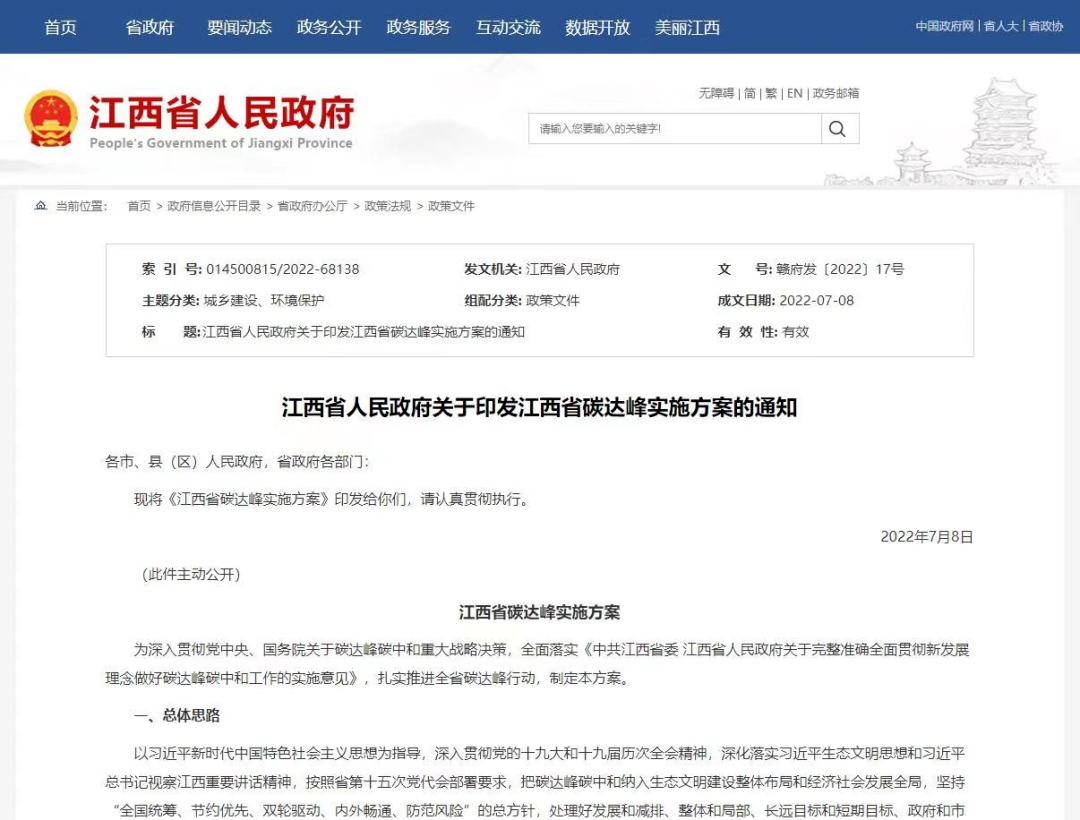1080x820 pixels.
Task: Click the home icon beside 当前位置
Action: 41,205
